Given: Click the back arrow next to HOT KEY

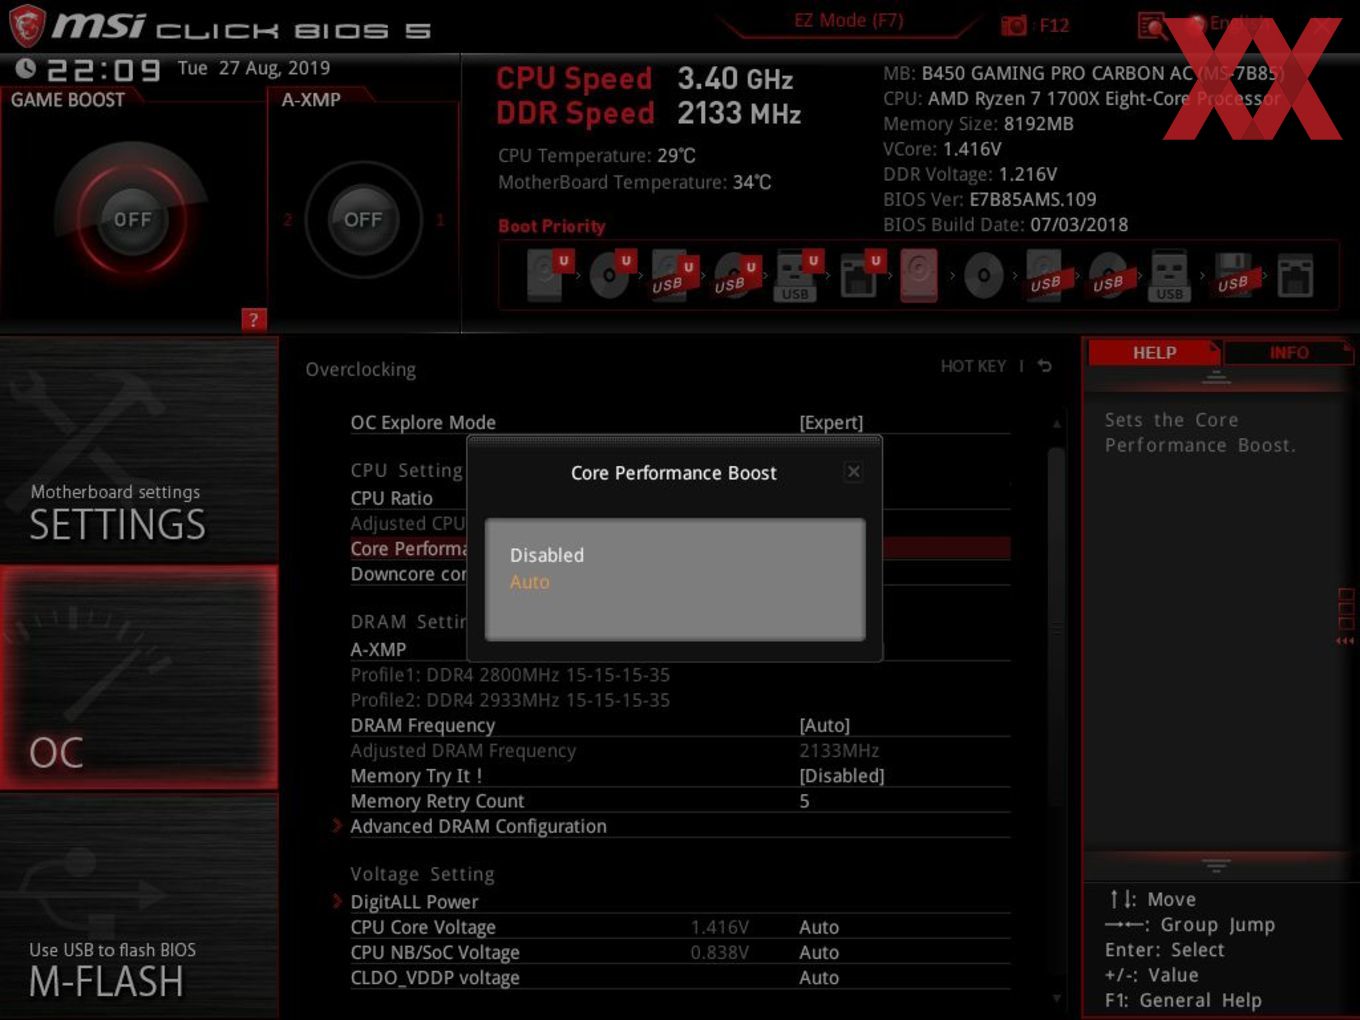Looking at the screenshot, I should [x=1045, y=366].
